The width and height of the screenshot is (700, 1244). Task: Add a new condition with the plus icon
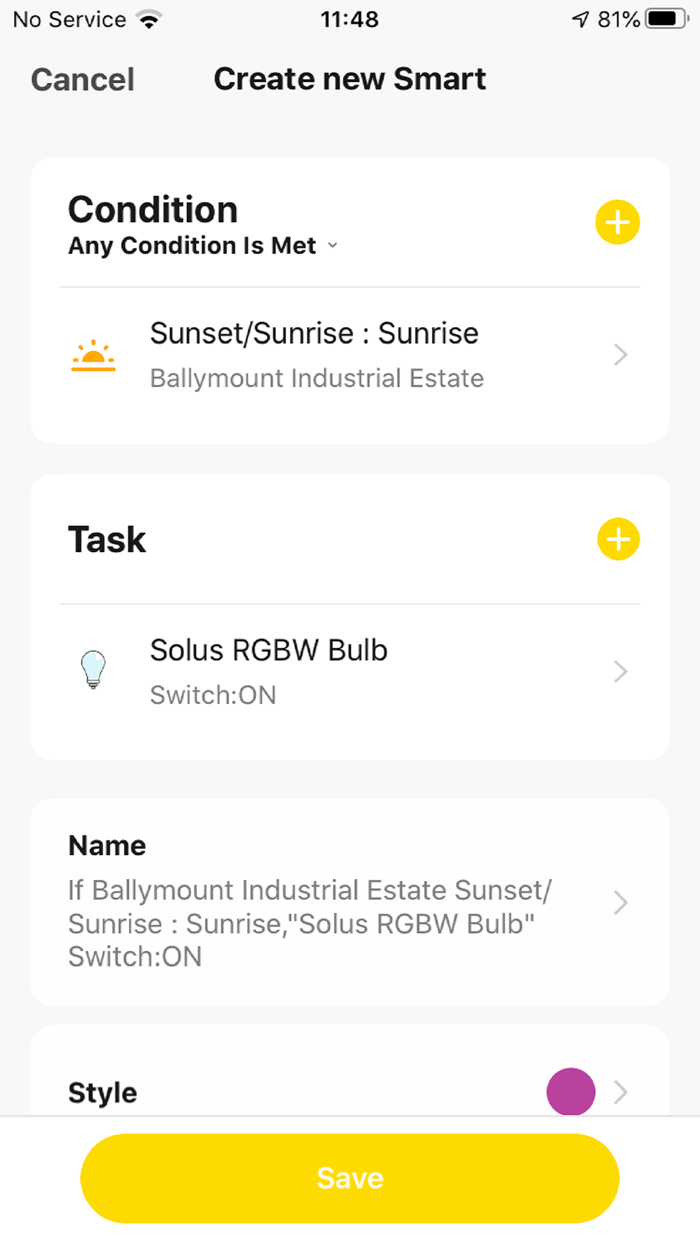pos(617,222)
